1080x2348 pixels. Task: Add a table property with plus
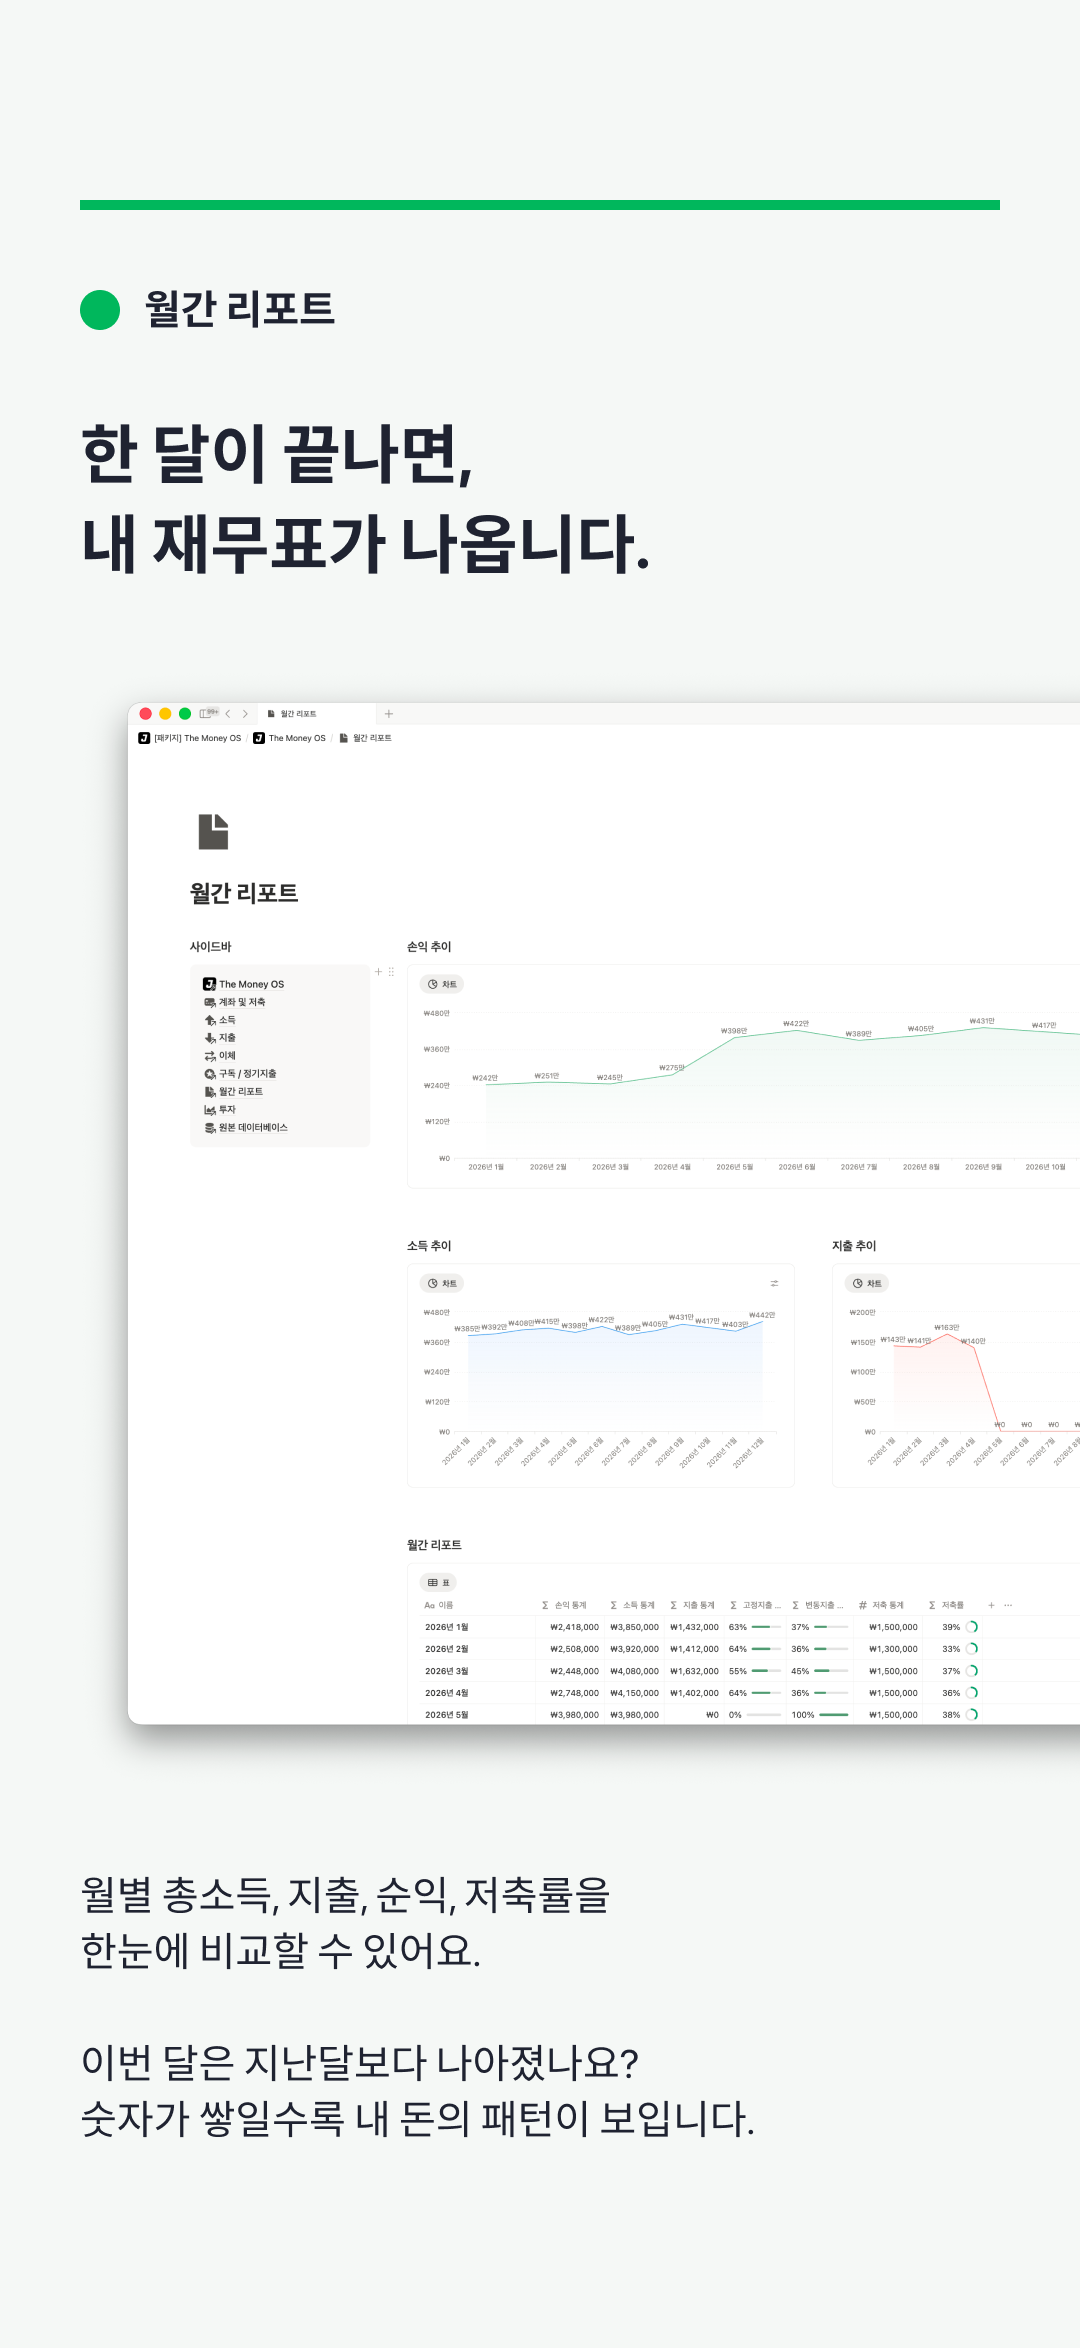click(991, 1605)
